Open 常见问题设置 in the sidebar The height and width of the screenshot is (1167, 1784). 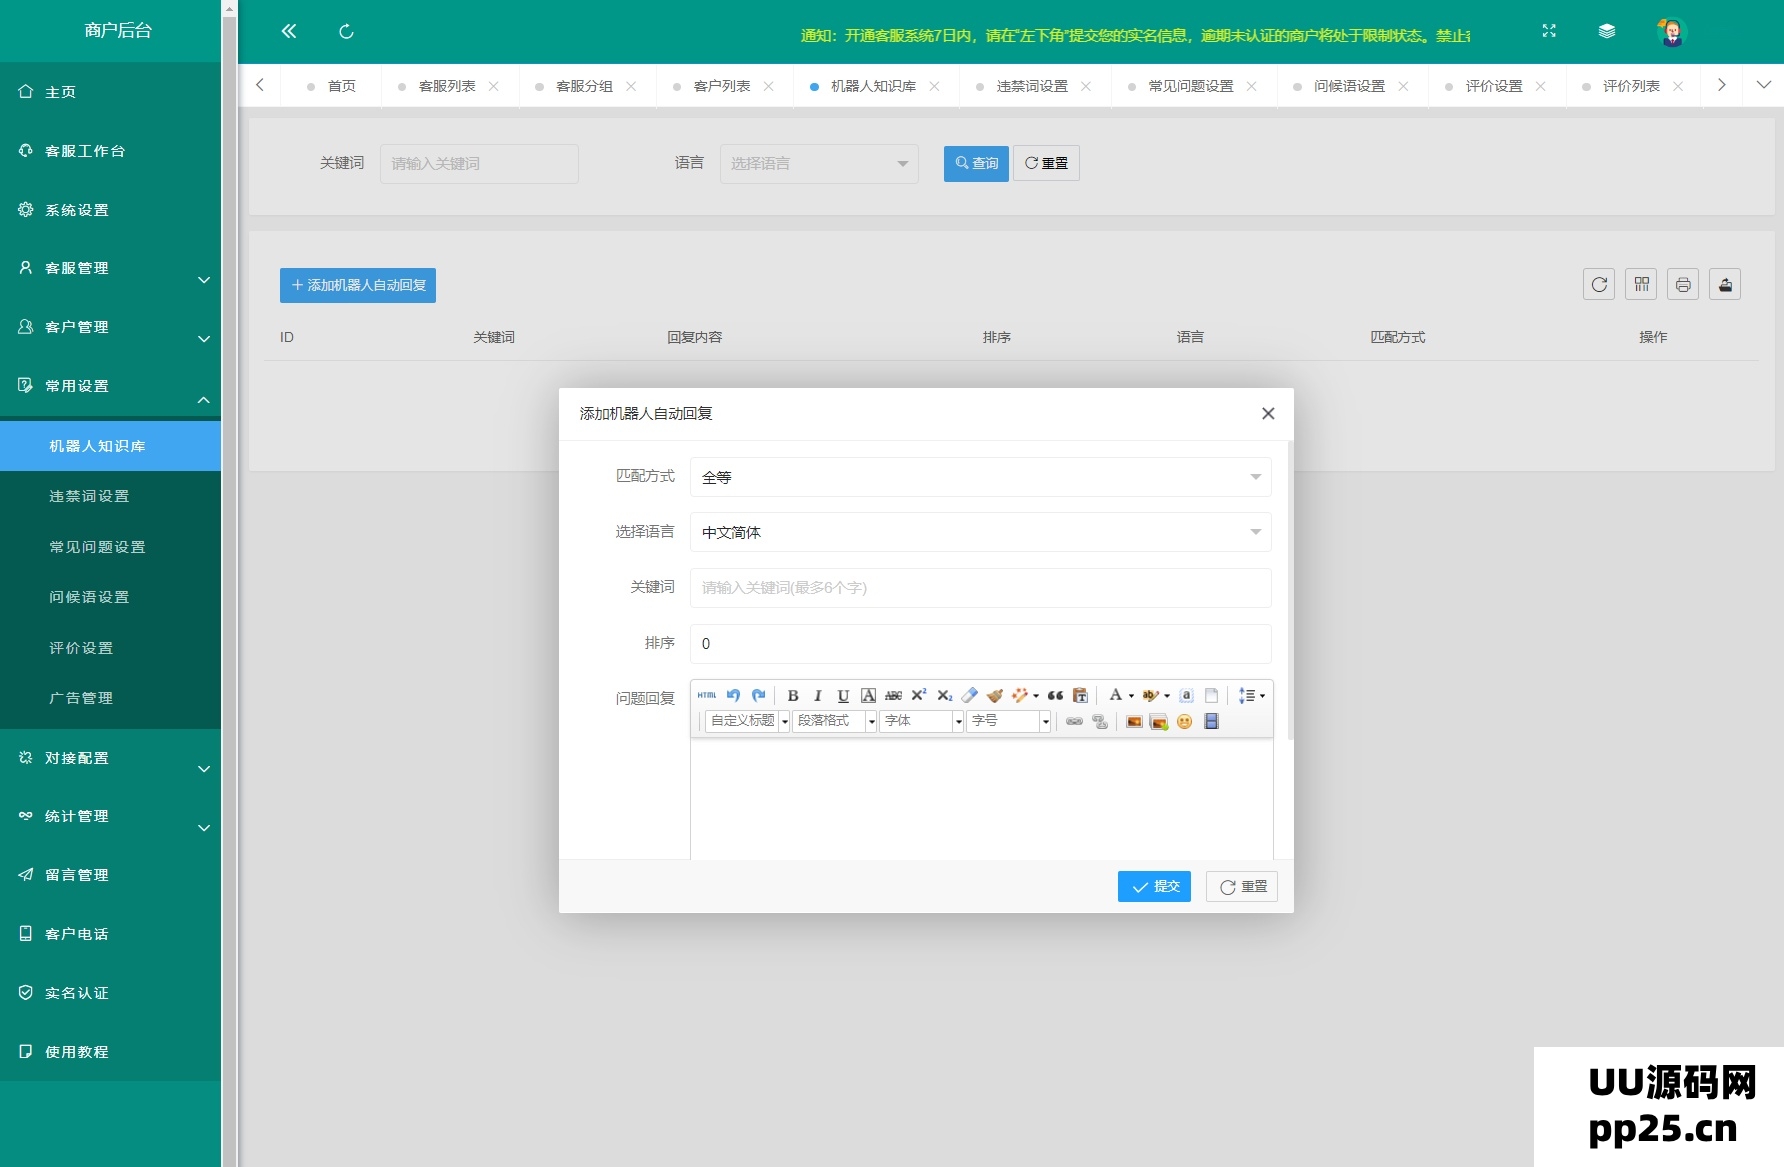pyautogui.click(x=97, y=547)
